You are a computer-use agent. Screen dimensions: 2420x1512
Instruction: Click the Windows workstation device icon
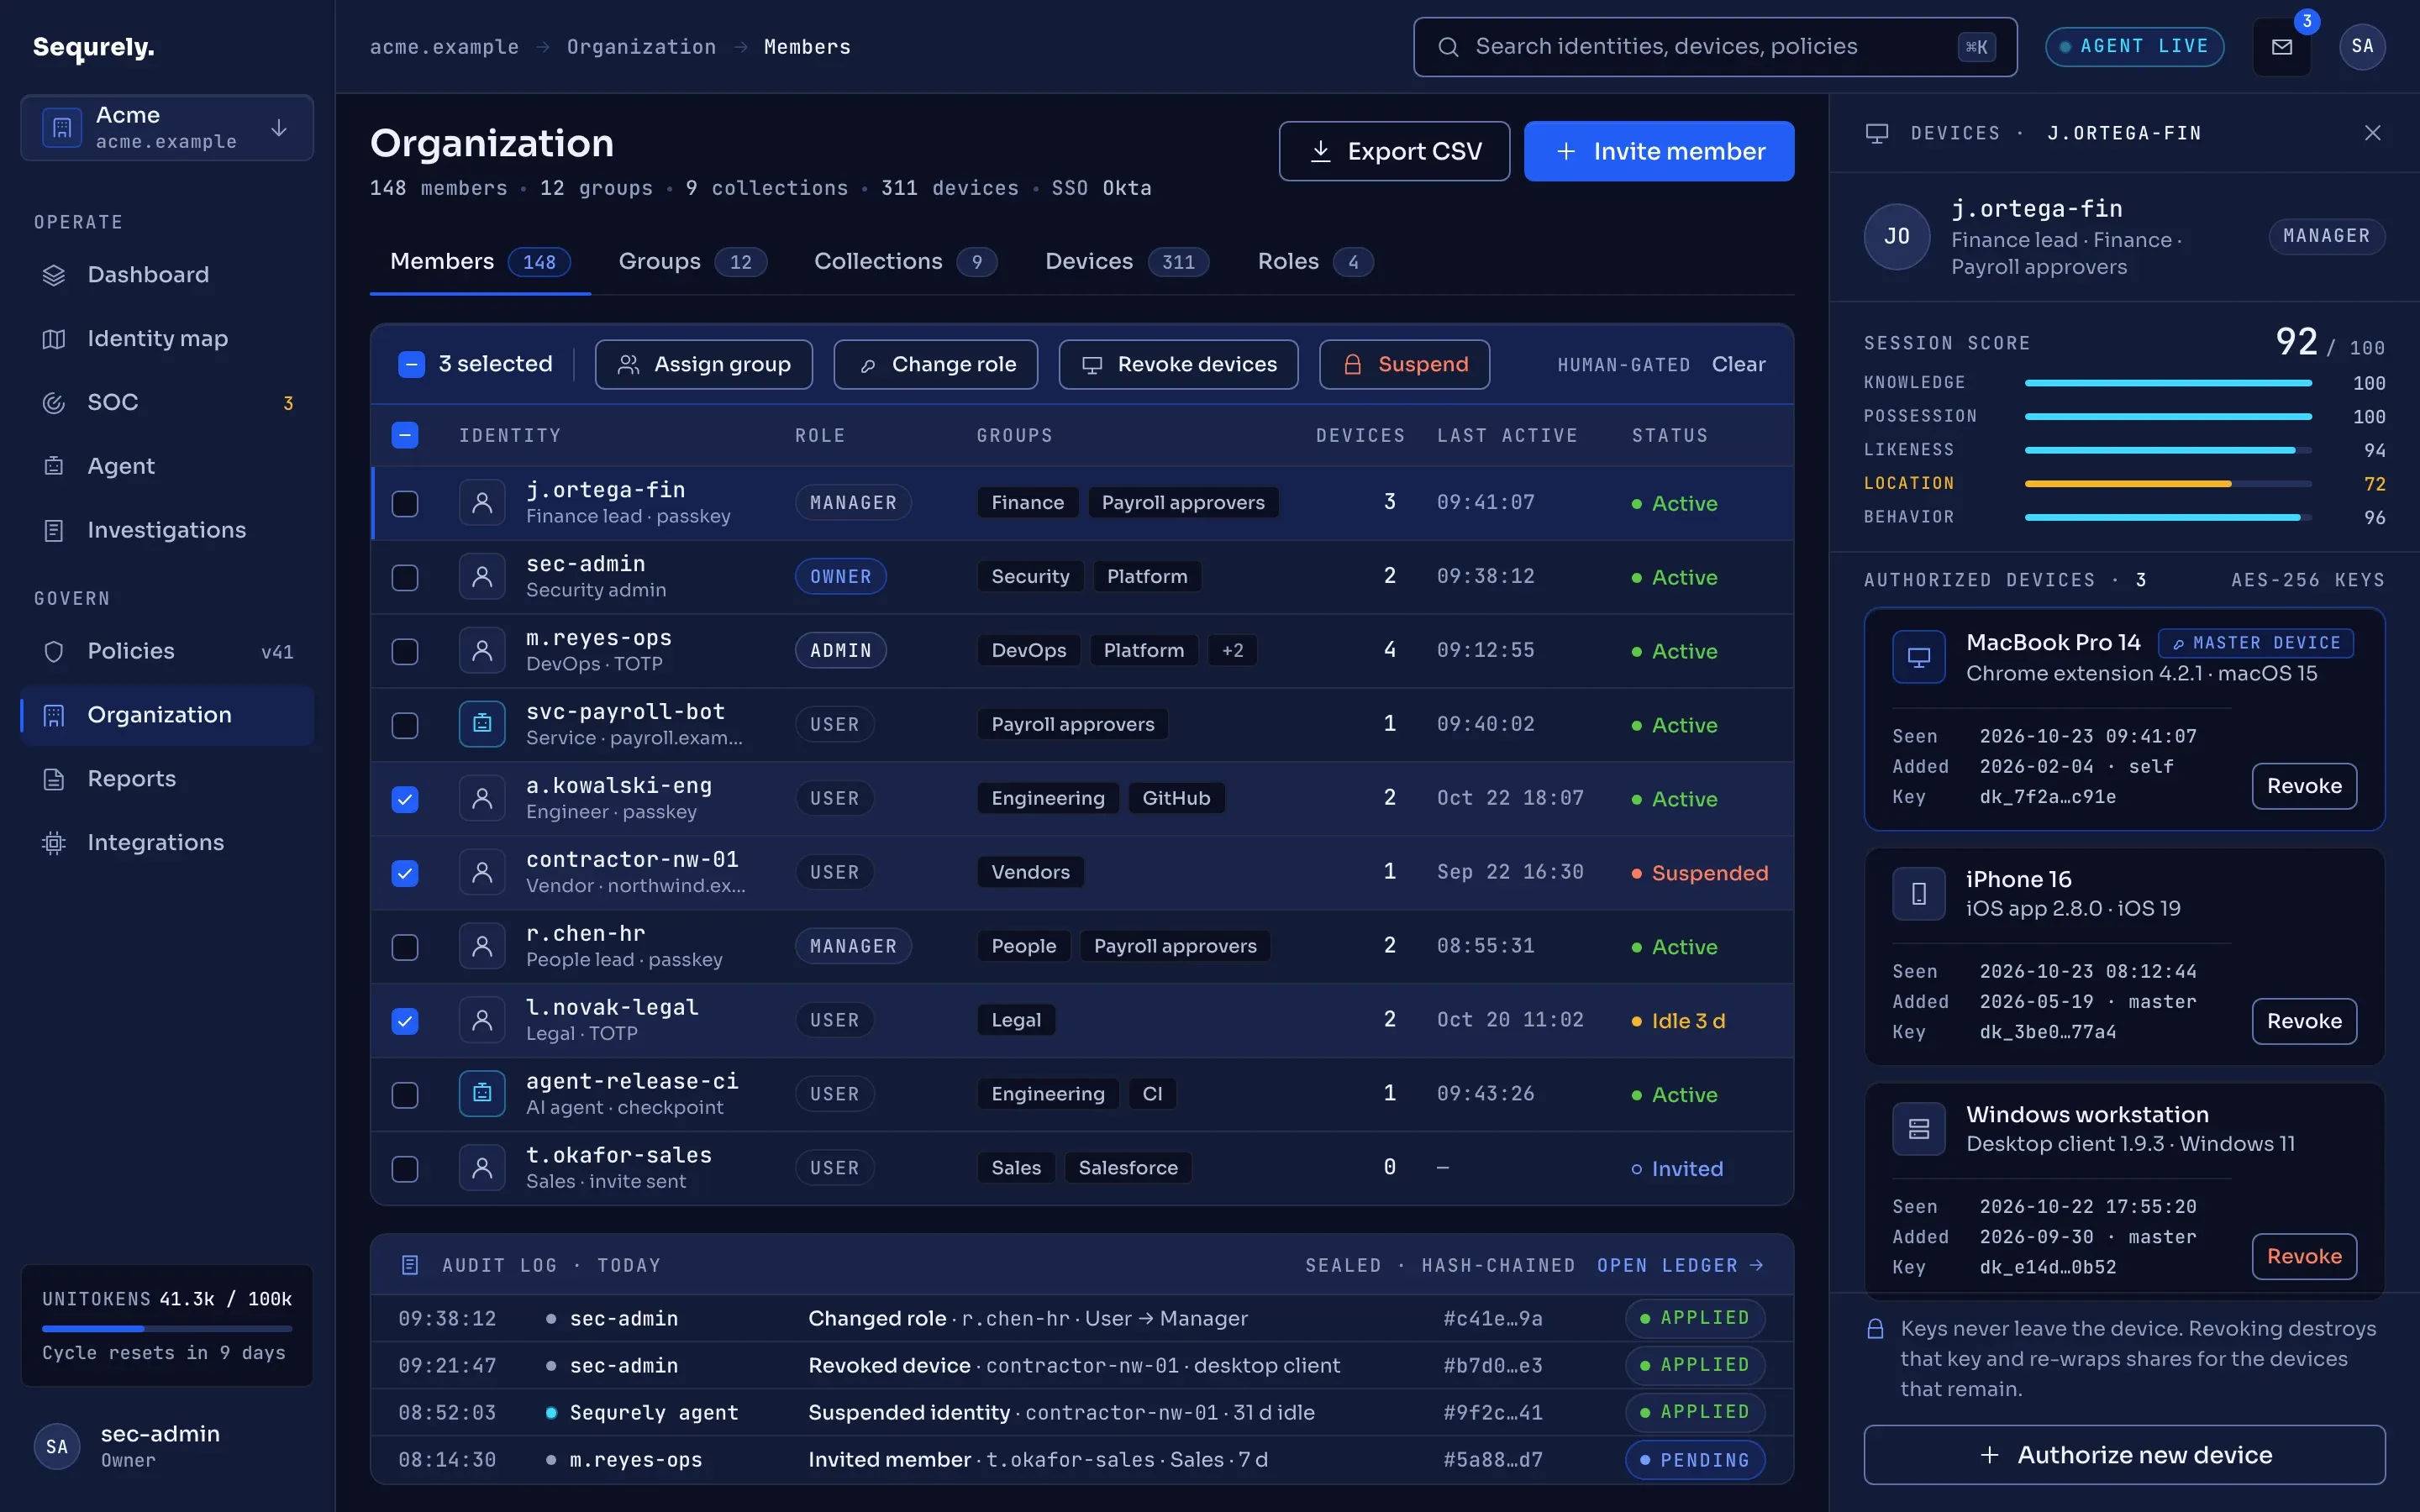1918,1129
